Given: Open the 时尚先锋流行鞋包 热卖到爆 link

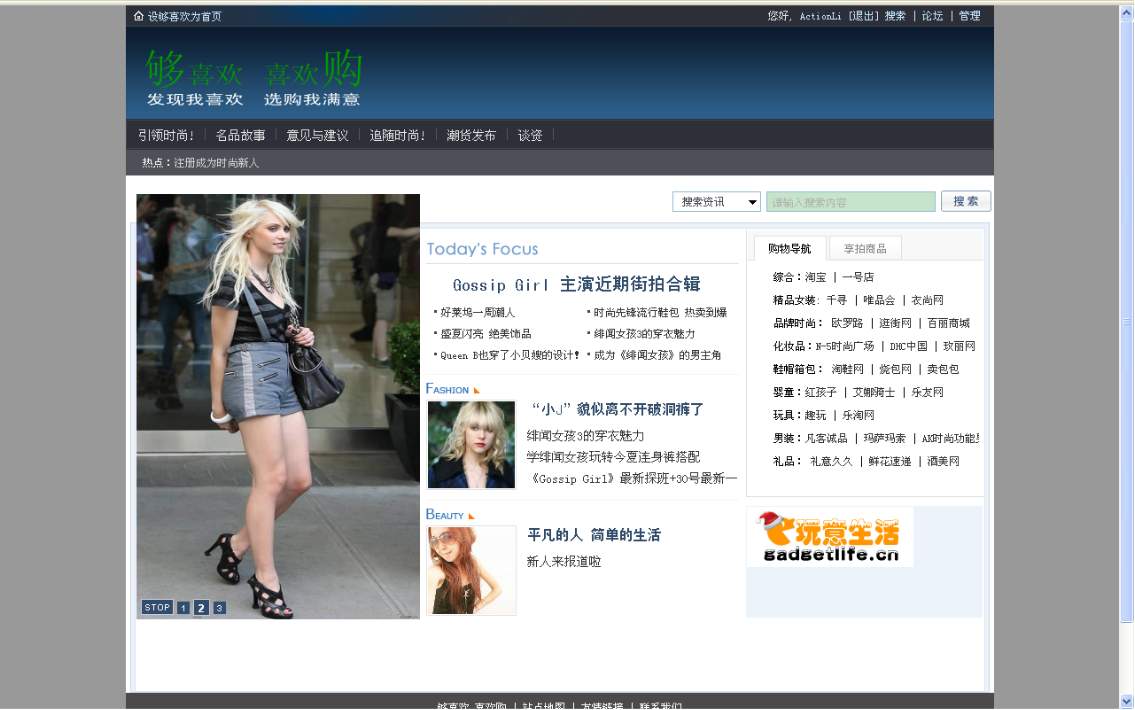Looking at the screenshot, I should point(660,312).
